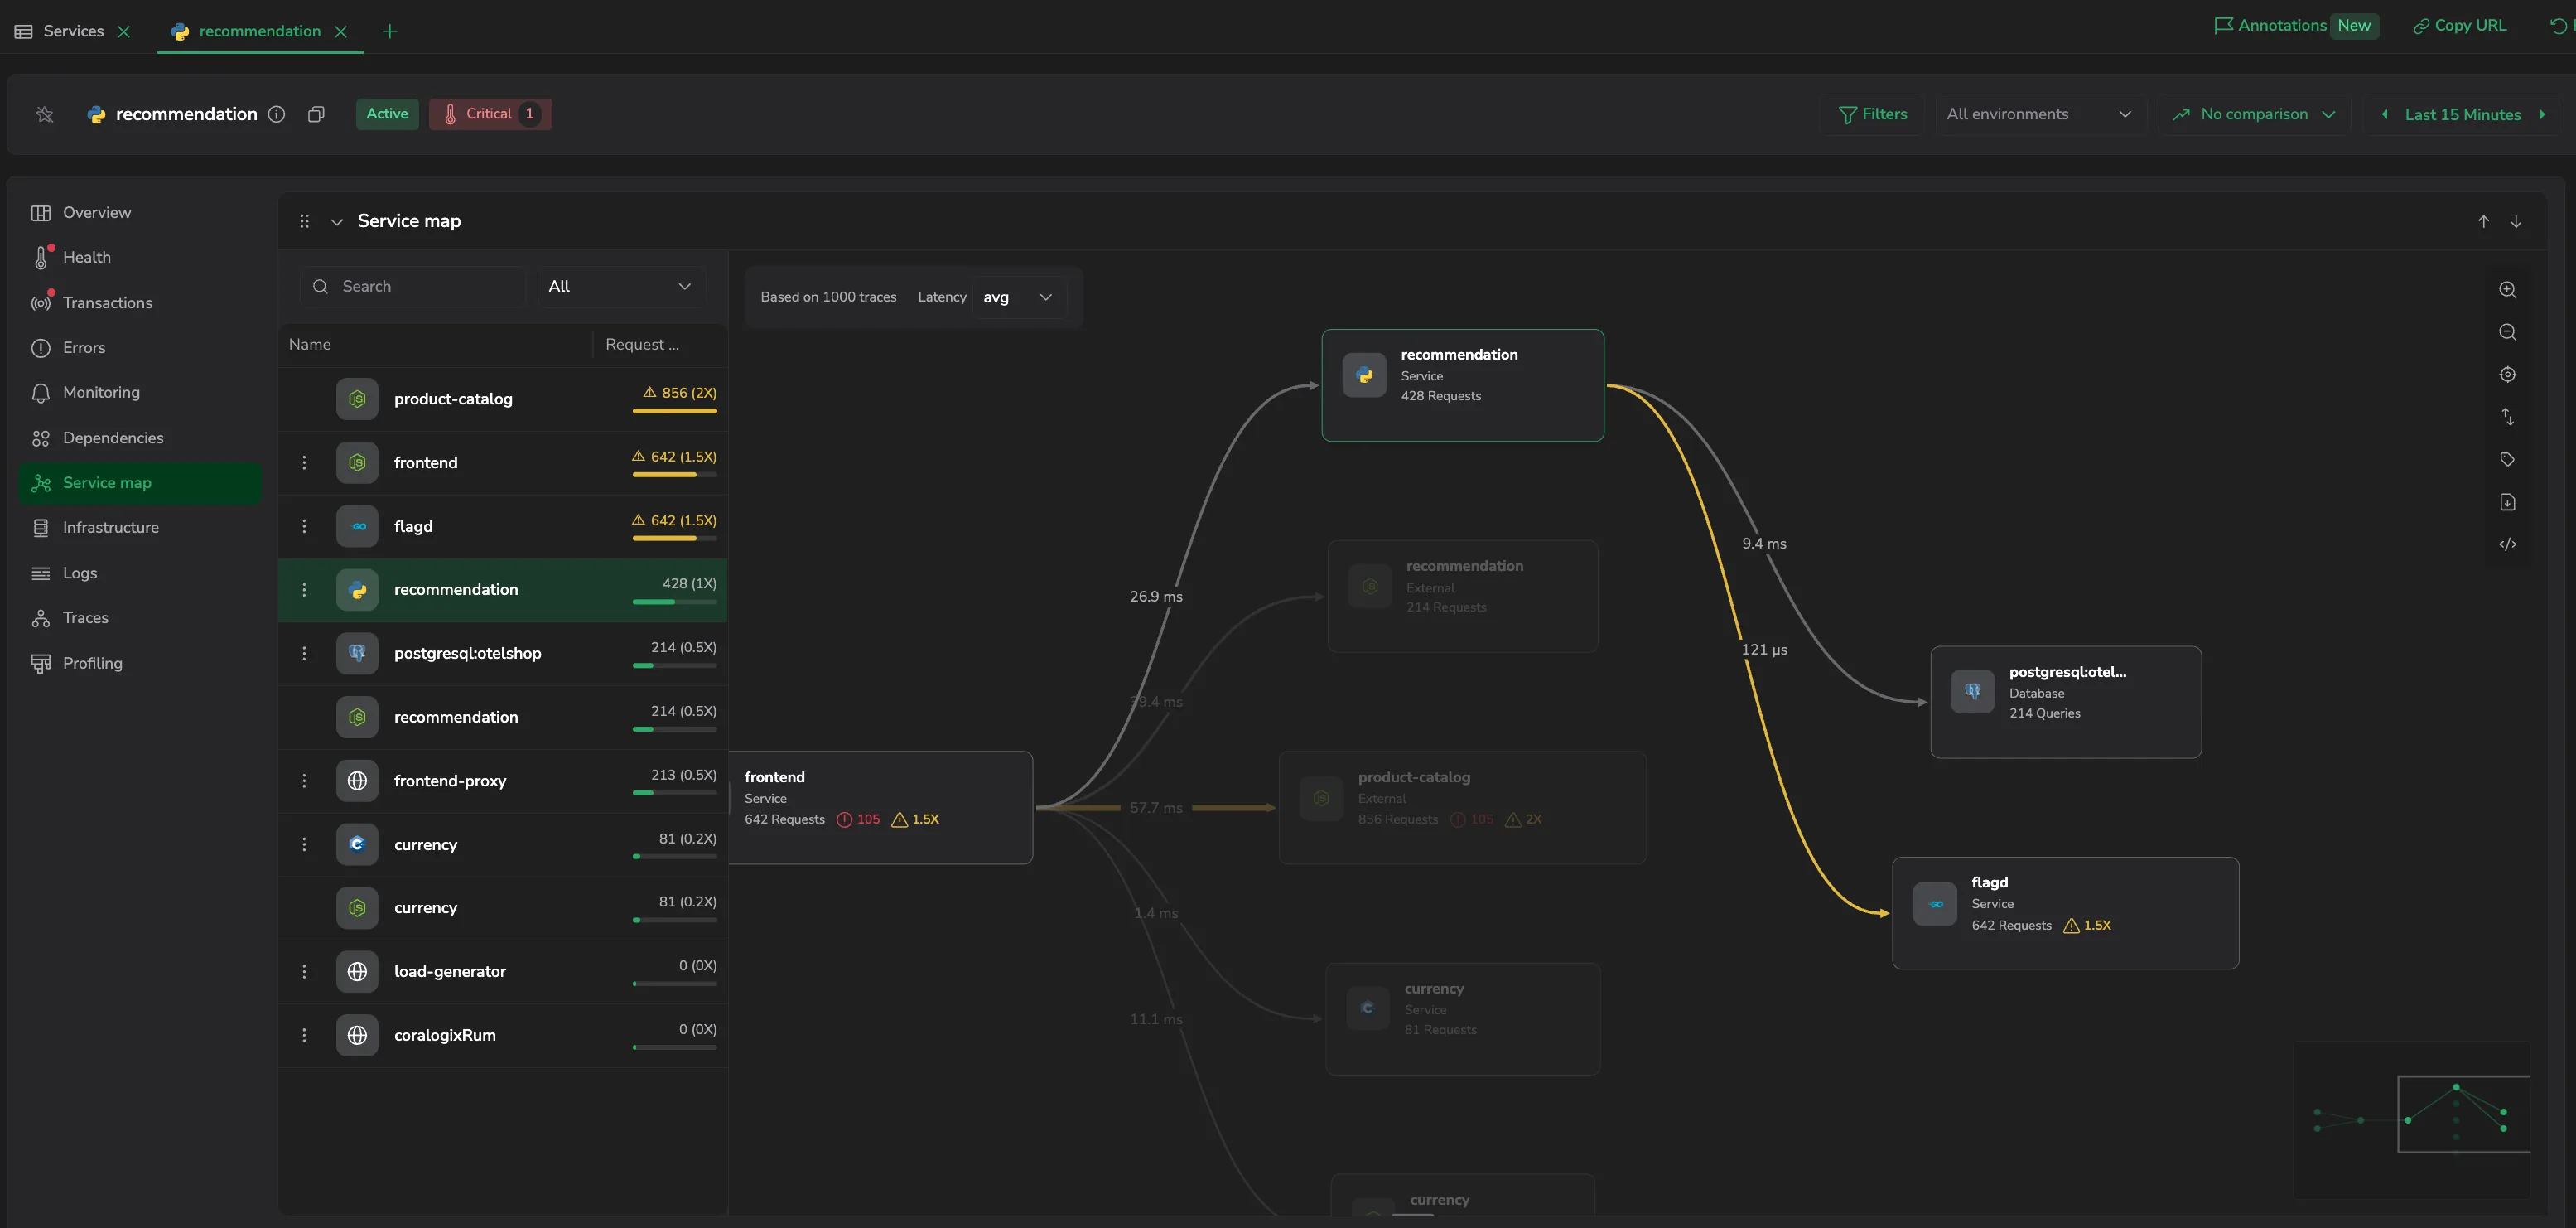The width and height of the screenshot is (2576, 1228).
Task: Click the tag labels icon
Action: pos(2507,459)
